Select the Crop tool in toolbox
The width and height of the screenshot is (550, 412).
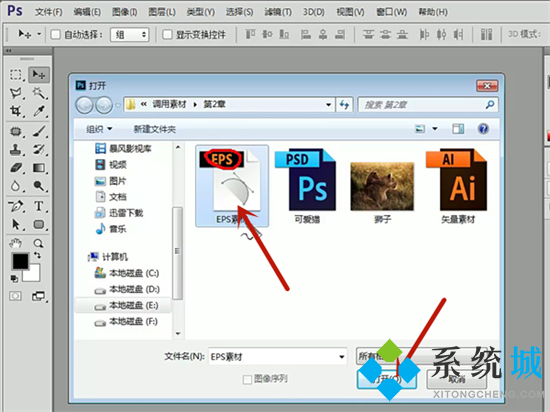pos(15,111)
